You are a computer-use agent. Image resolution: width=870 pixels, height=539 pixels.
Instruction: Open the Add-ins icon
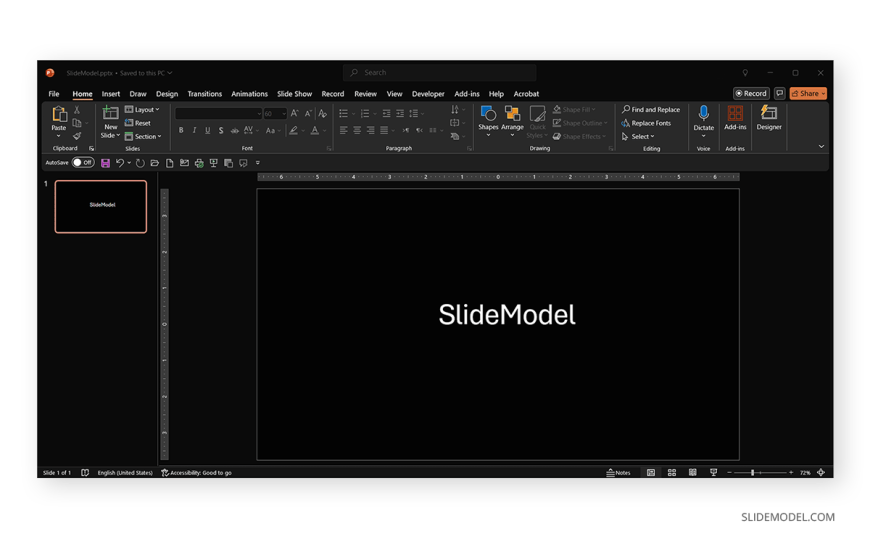[x=735, y=113]
